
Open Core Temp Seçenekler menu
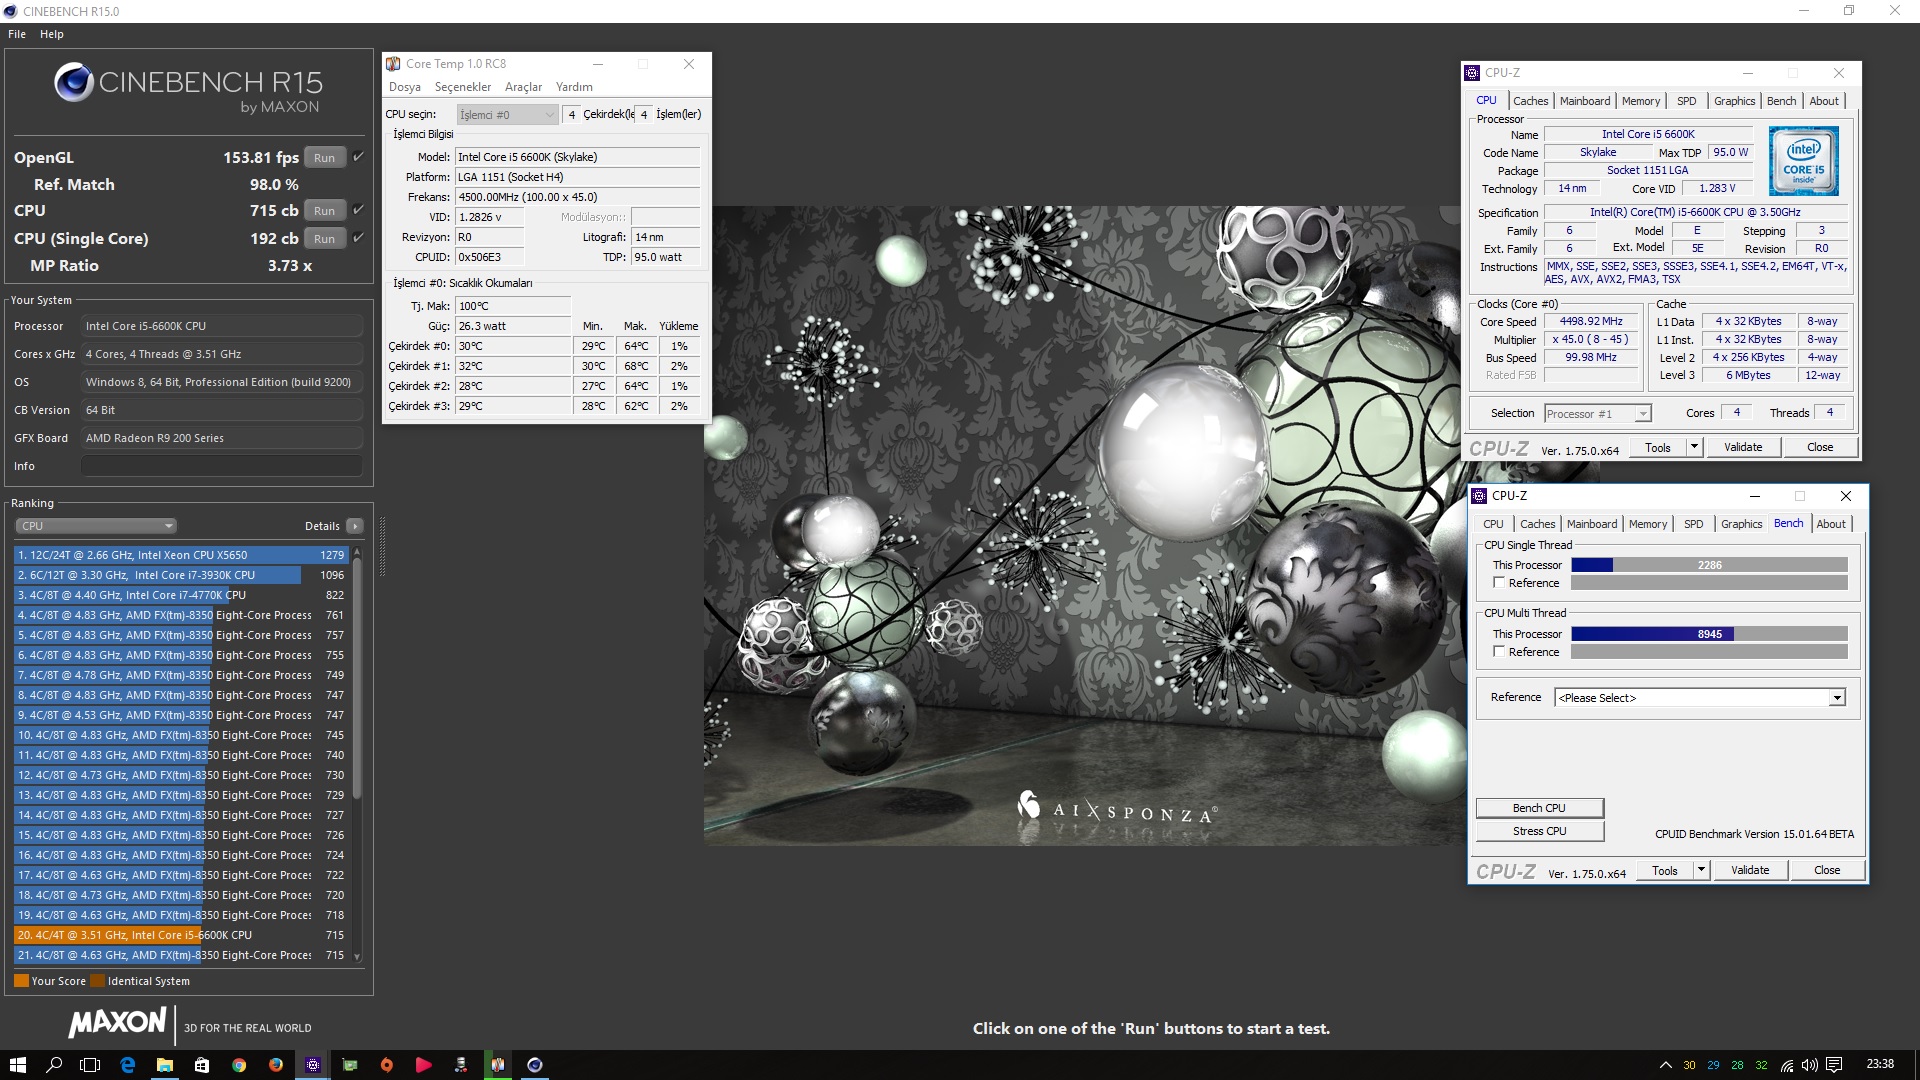pyautogui.click(x=462, y=87)
